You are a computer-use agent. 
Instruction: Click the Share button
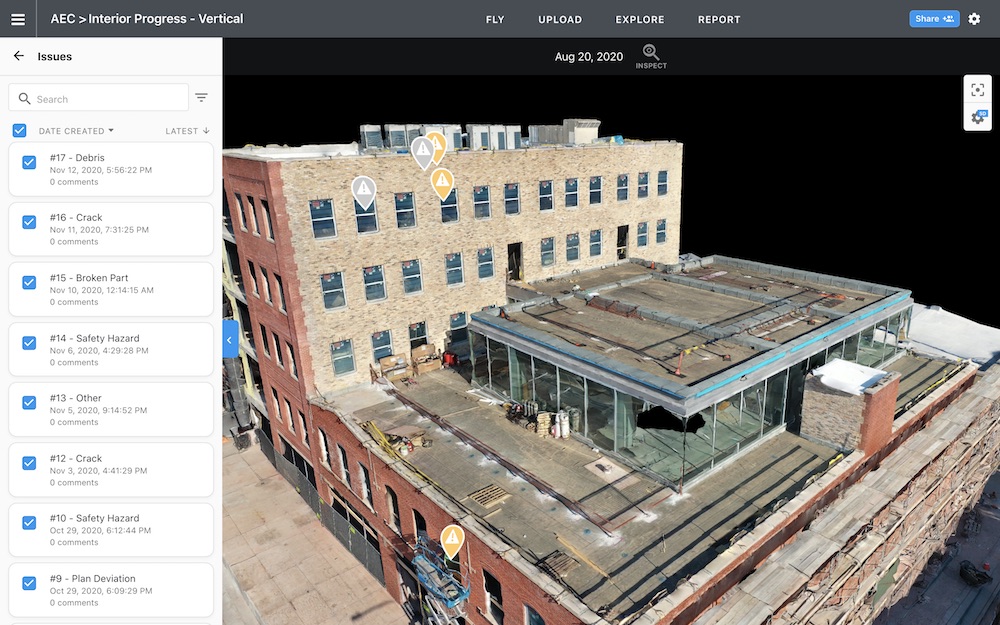click(x=934, y=18)
